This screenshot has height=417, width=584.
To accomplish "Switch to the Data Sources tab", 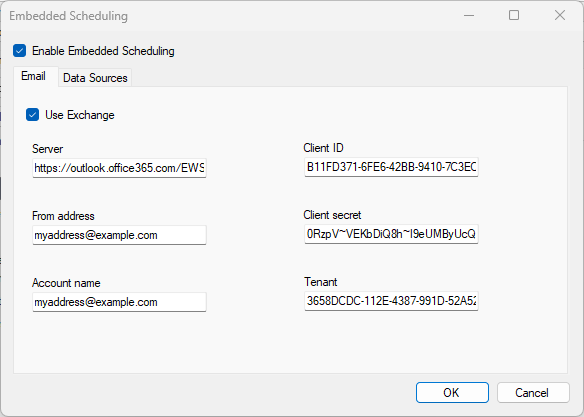I will pos(95,78).
